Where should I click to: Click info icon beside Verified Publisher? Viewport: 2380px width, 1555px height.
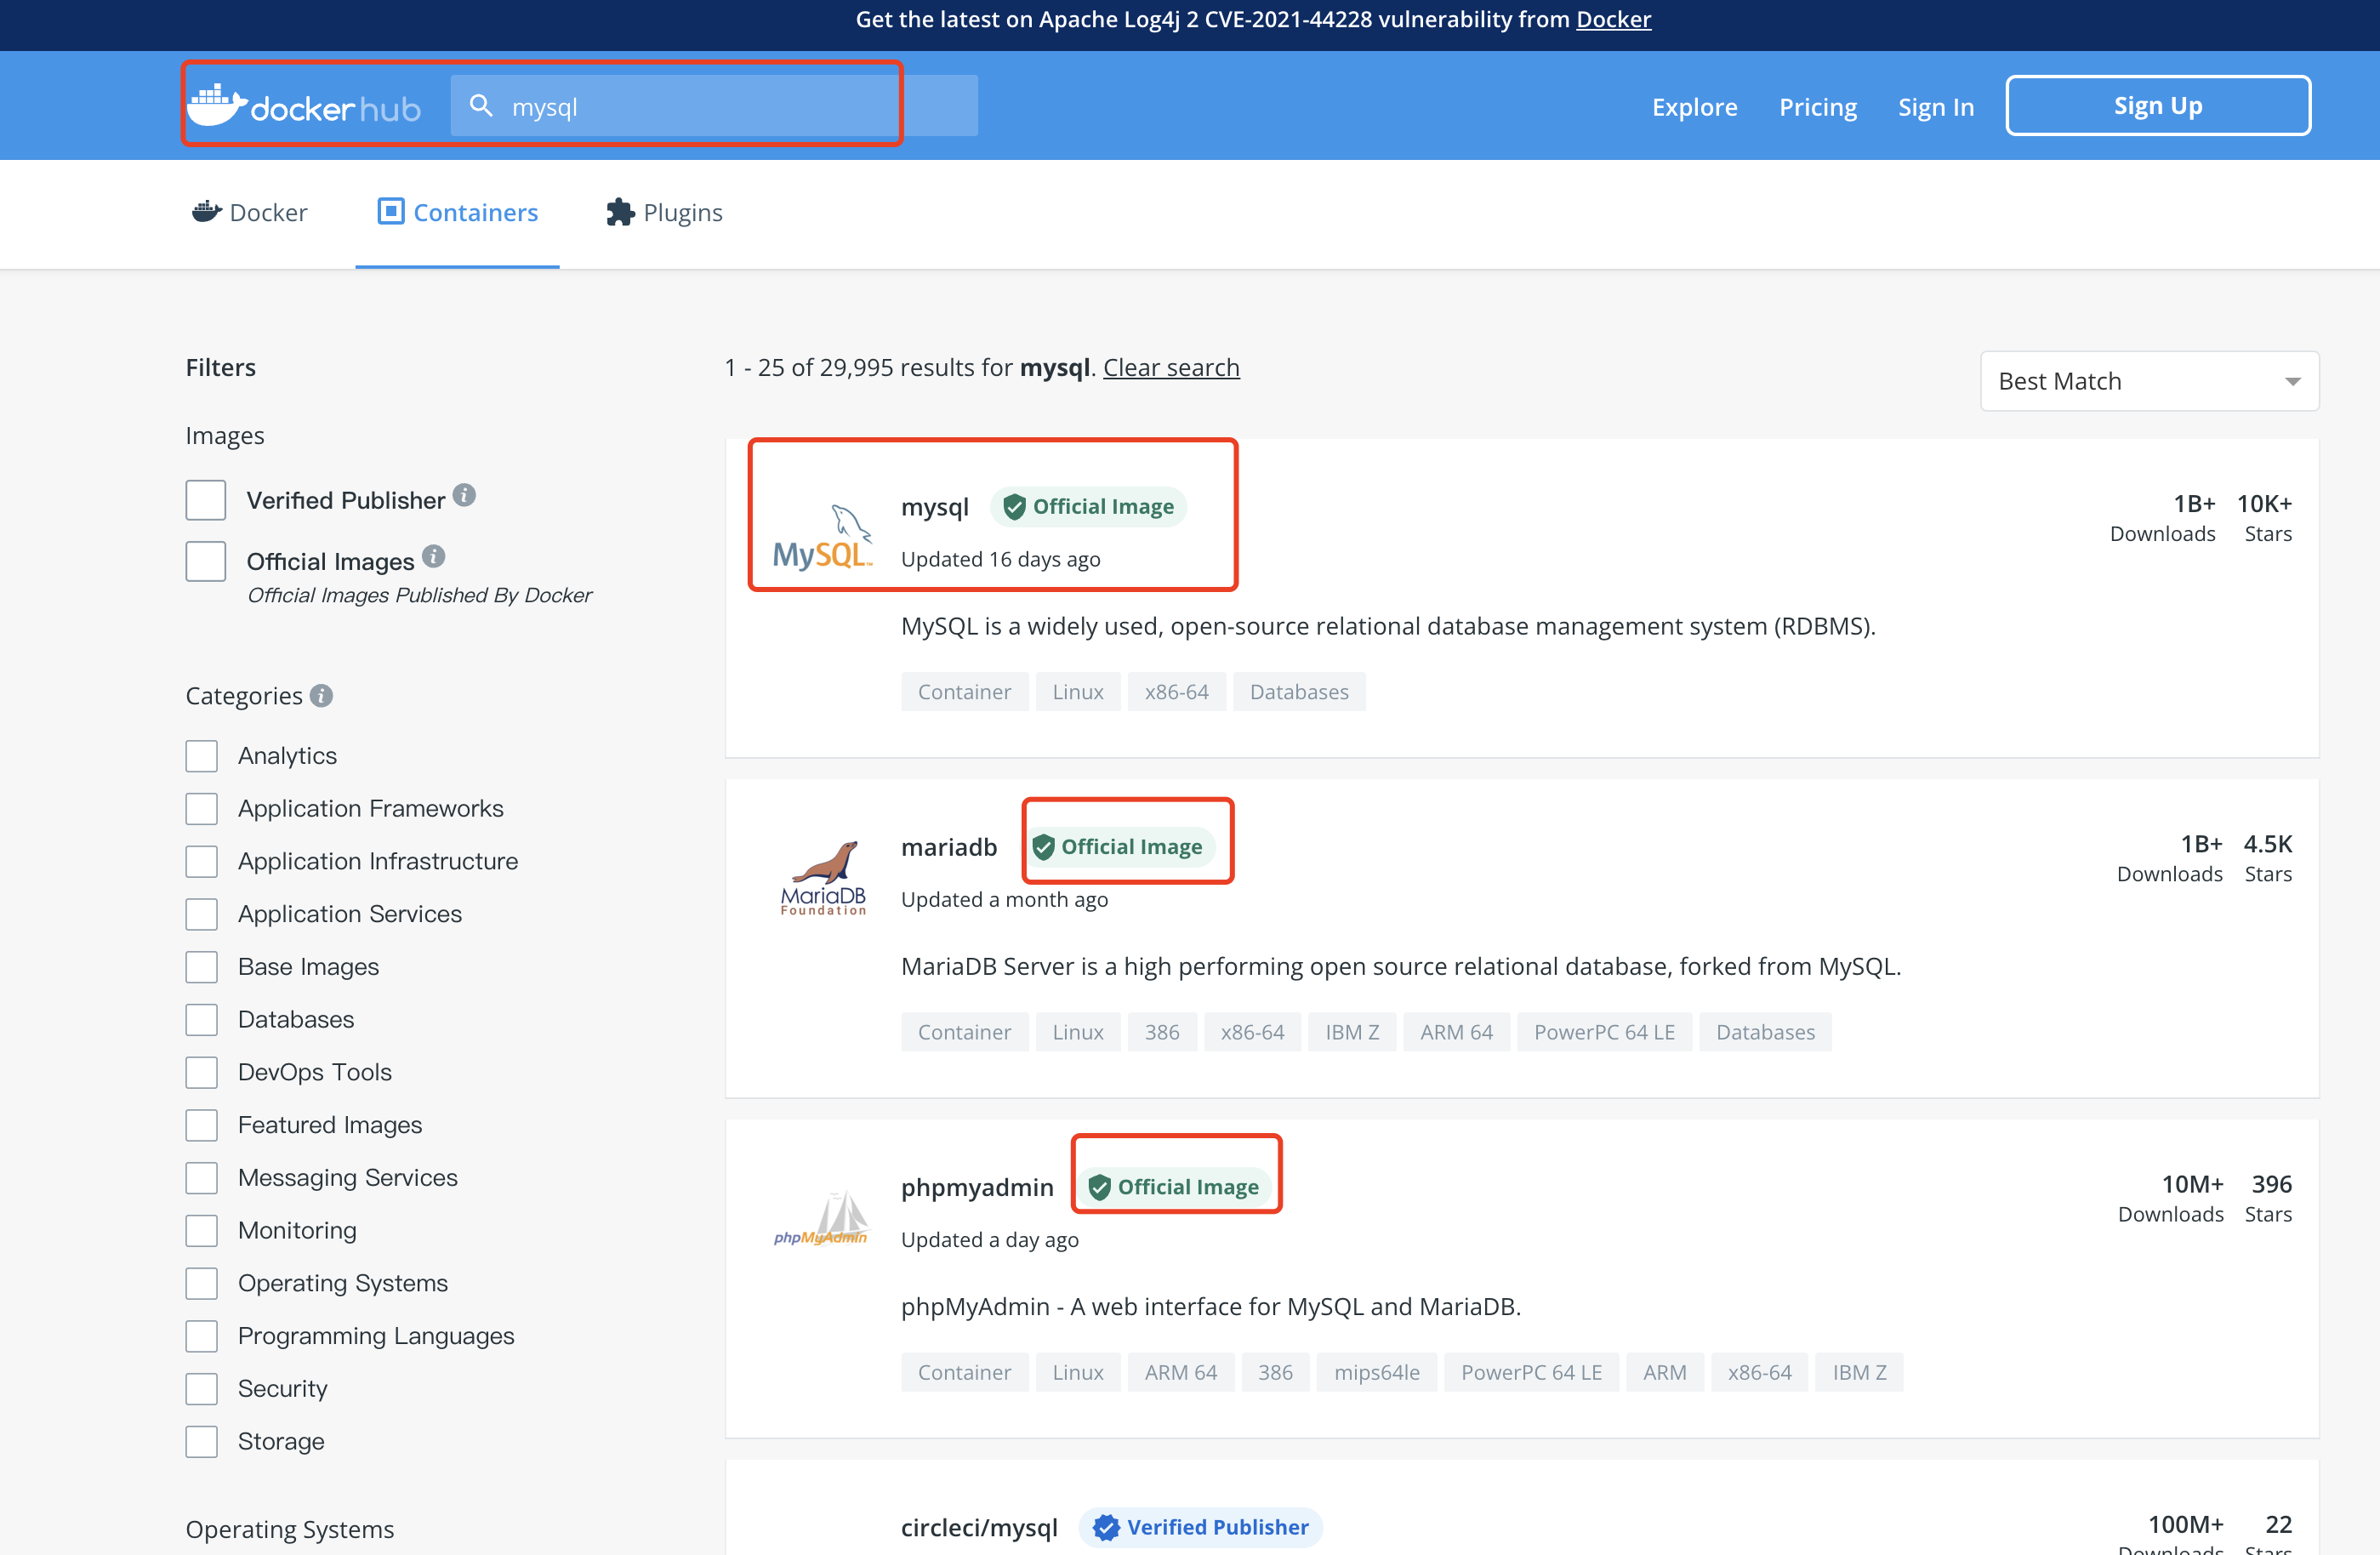click(x=464, y=495)
